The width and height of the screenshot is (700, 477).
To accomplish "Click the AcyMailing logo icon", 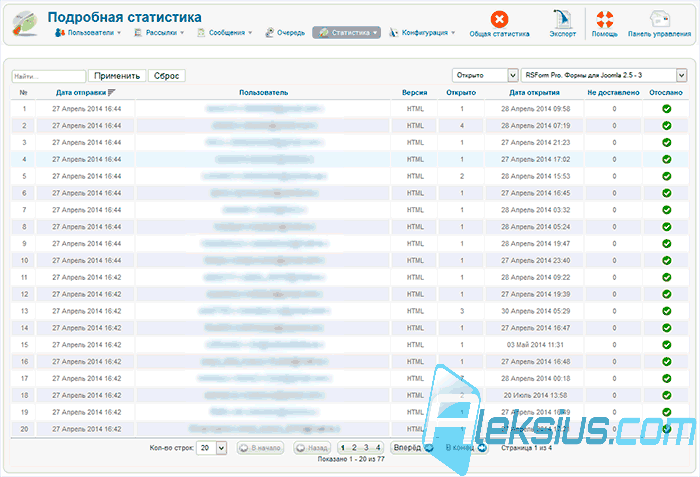I will [25, 23].
